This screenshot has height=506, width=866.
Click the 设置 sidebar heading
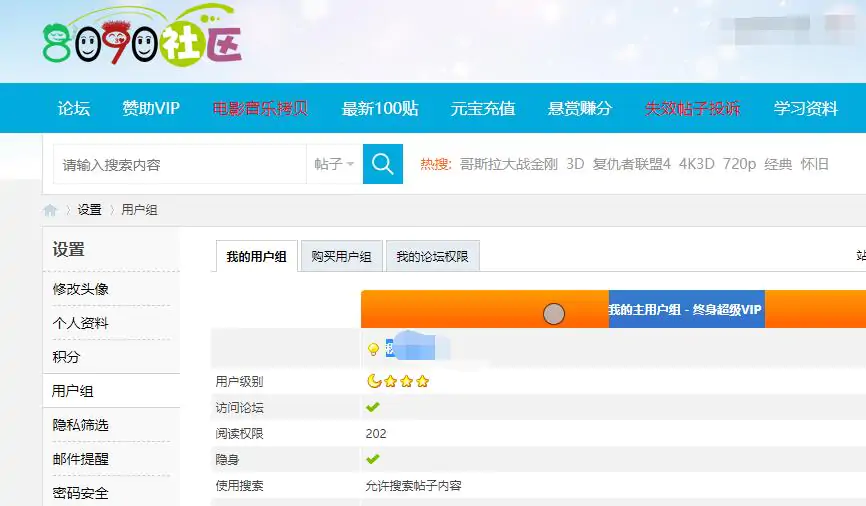click(x=68, y=249)
